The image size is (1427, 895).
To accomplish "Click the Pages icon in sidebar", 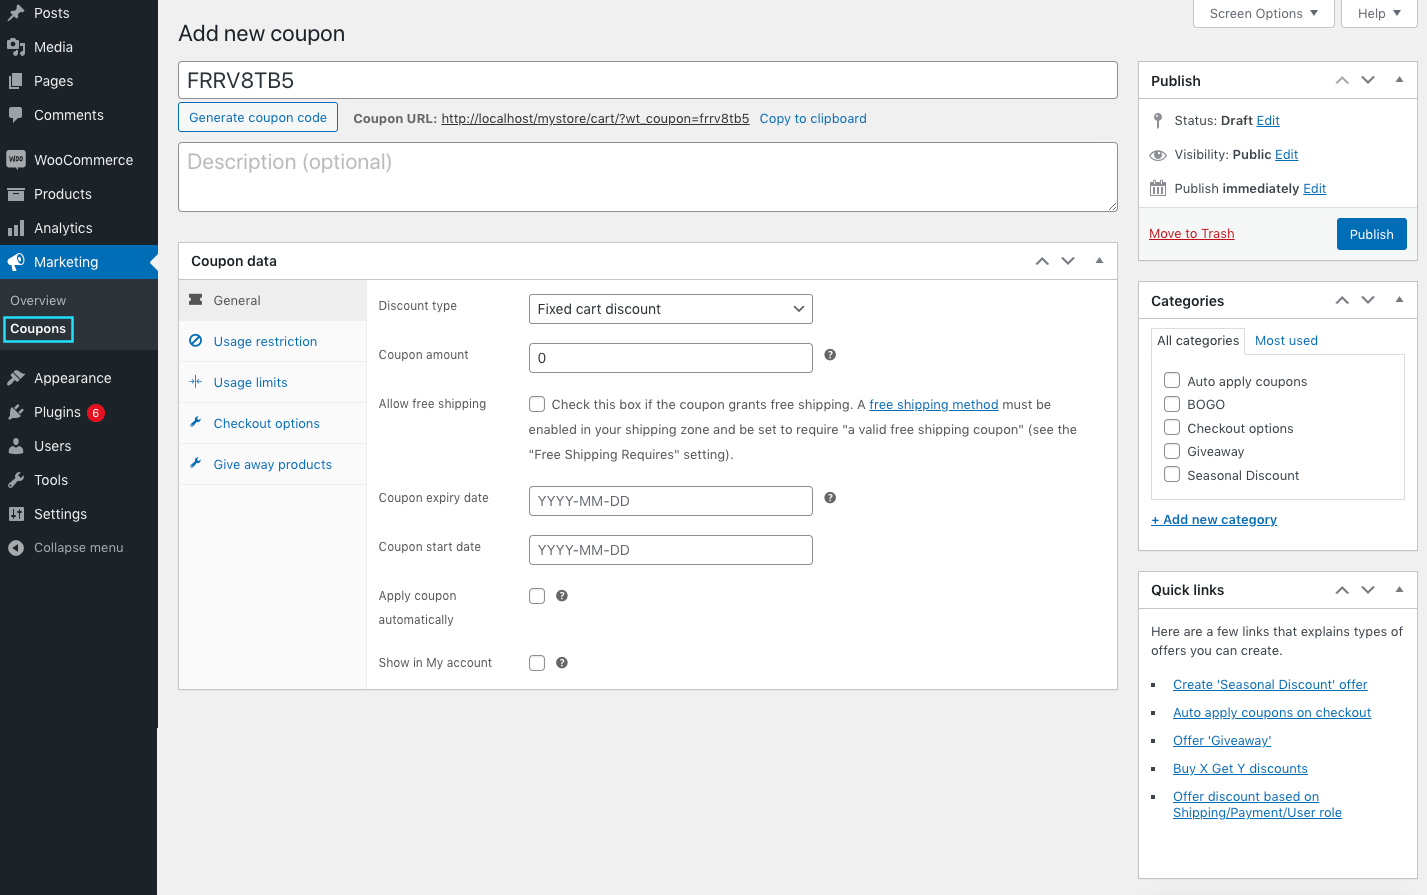I will click(16, 81).
